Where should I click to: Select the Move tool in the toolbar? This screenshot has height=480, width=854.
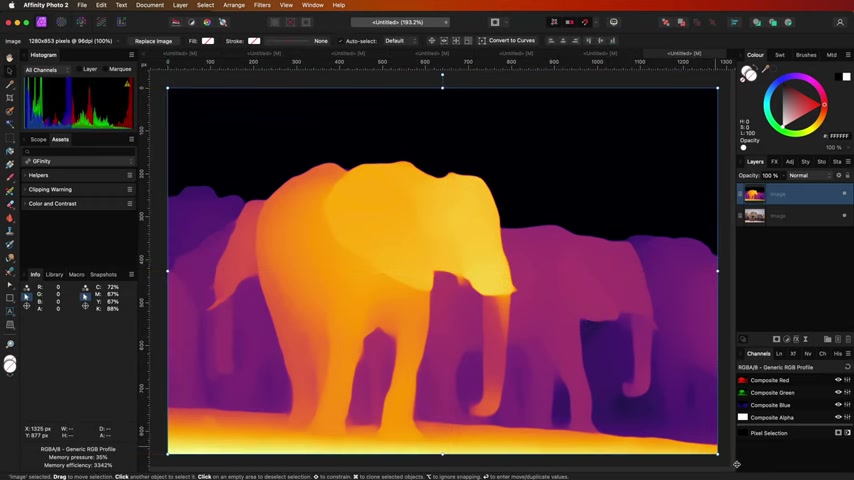10,72
